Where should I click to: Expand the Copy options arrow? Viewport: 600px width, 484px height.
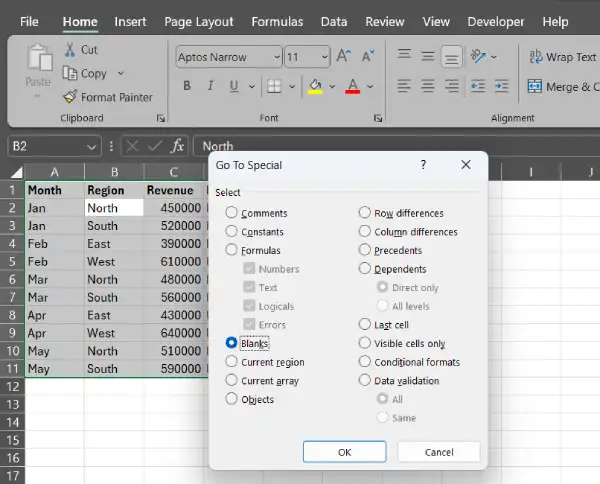[121, 73]
